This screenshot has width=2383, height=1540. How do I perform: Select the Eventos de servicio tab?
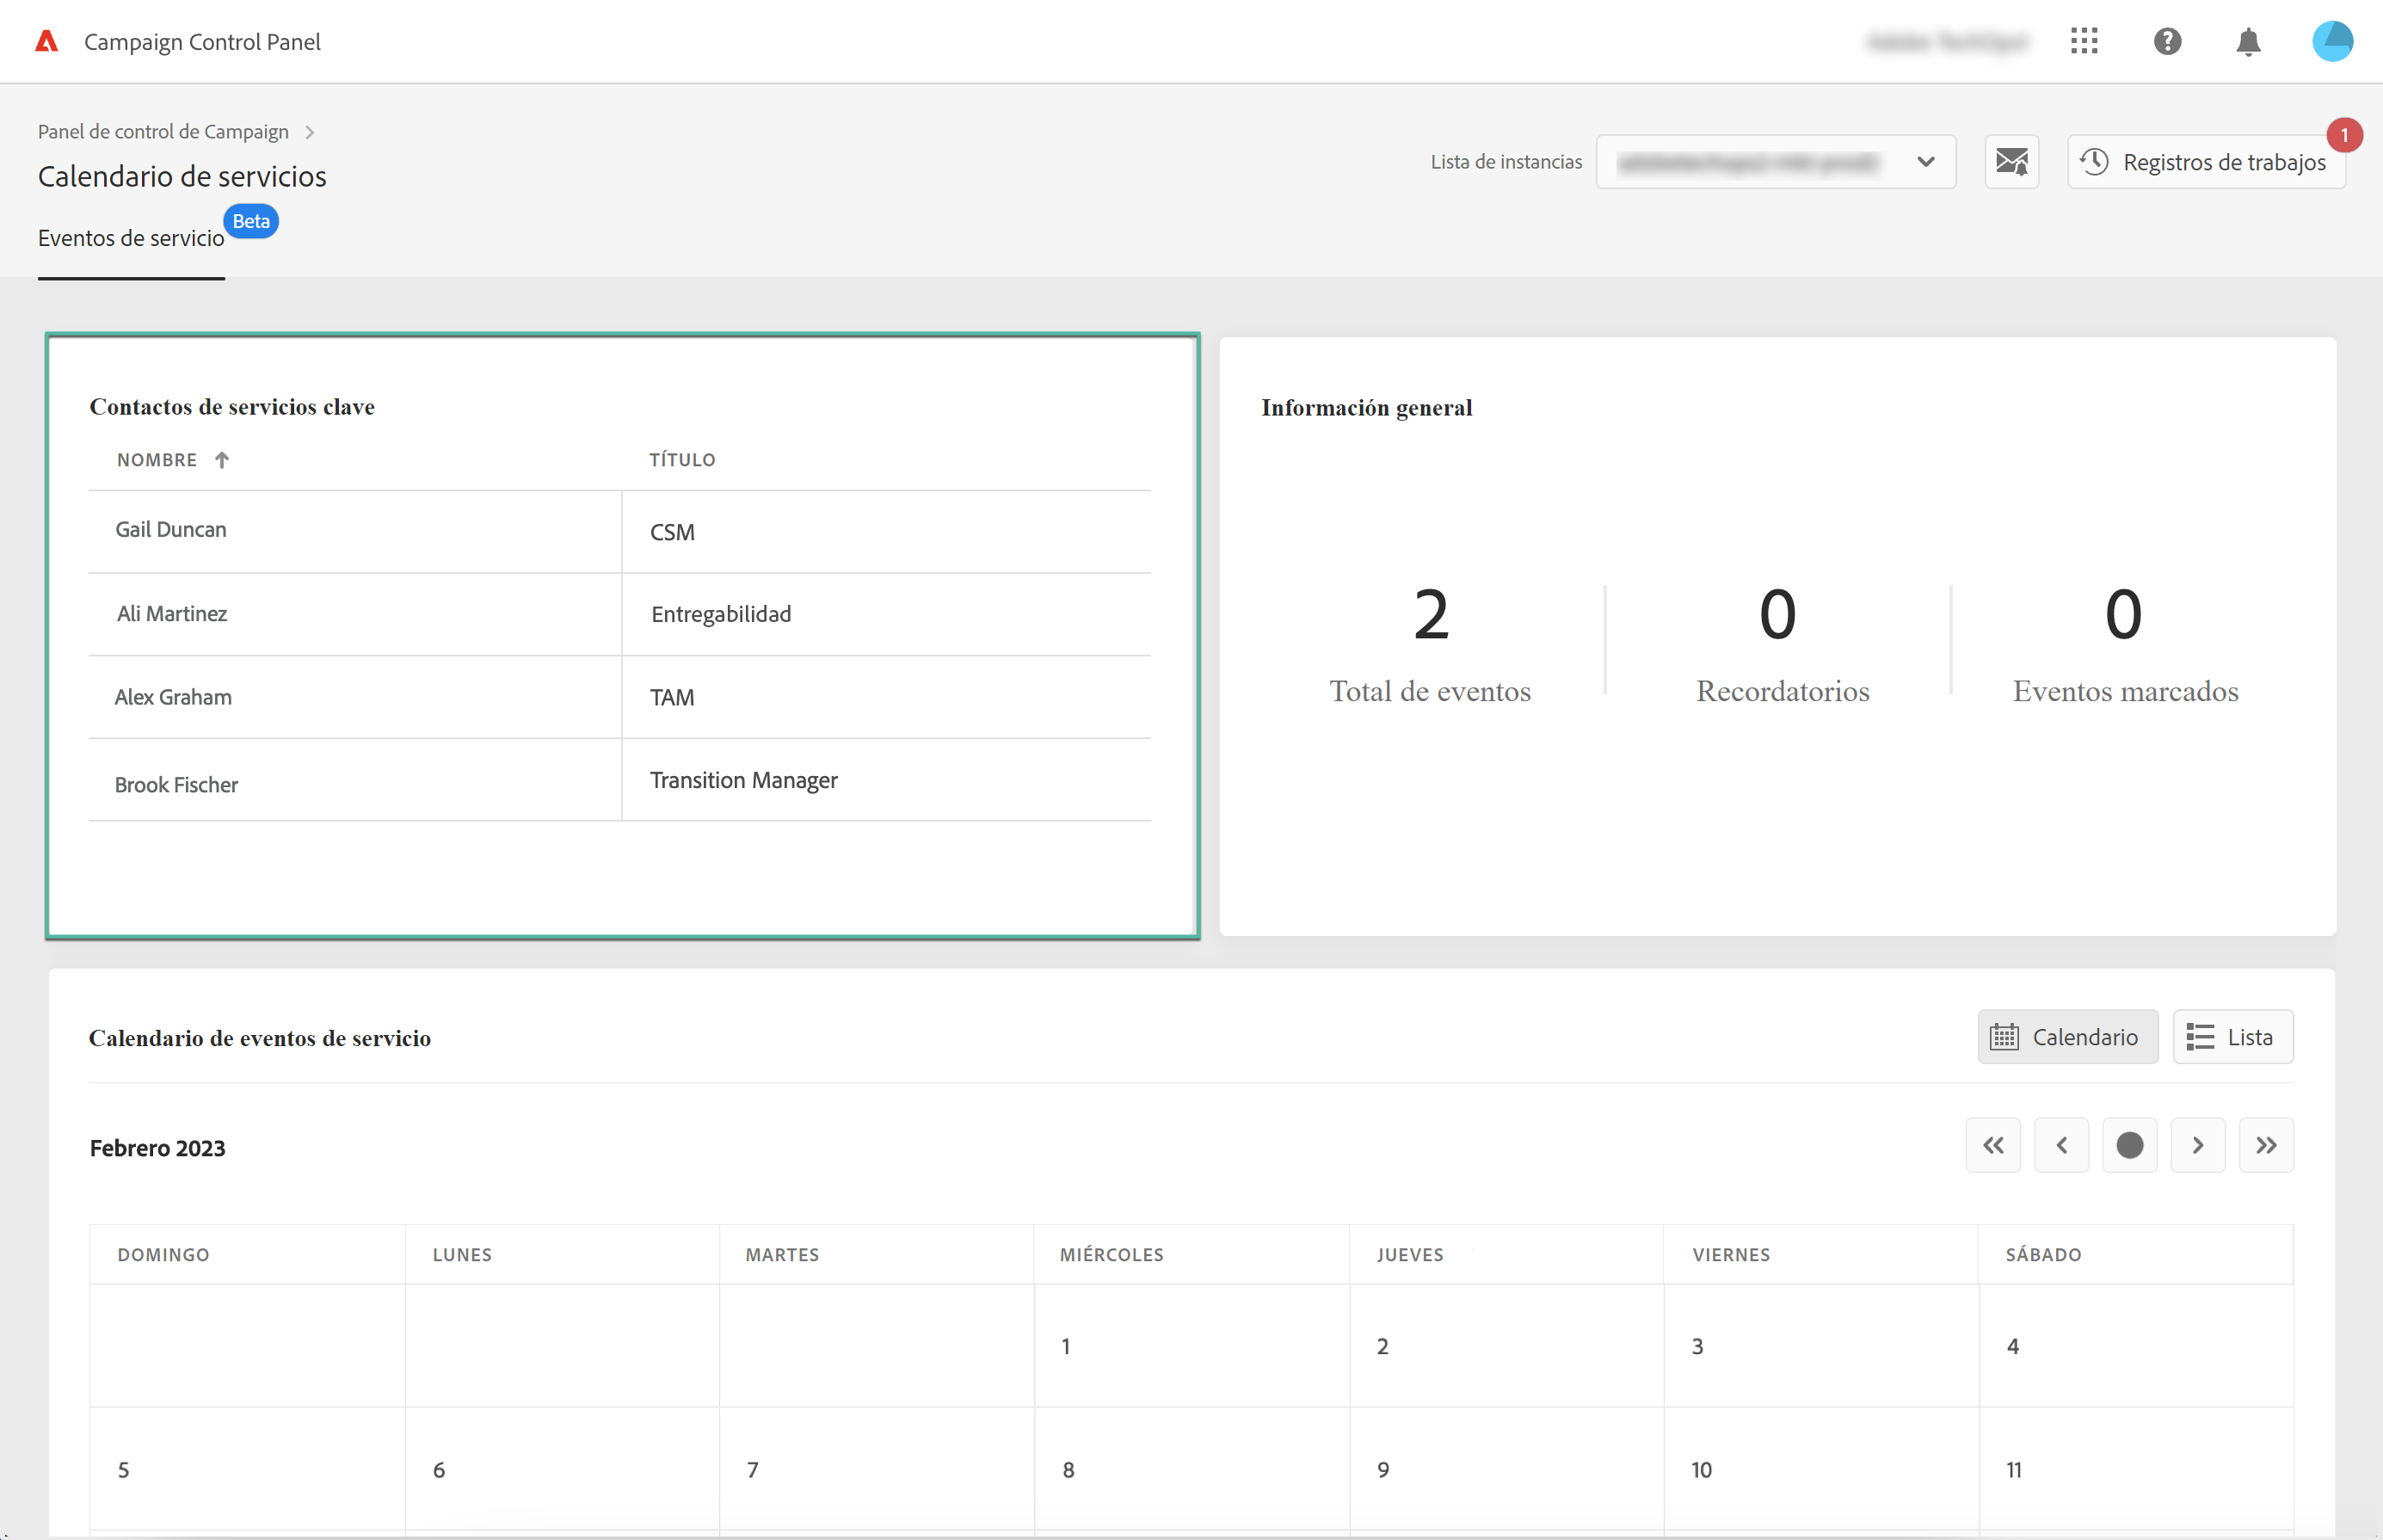coord(131,238)
